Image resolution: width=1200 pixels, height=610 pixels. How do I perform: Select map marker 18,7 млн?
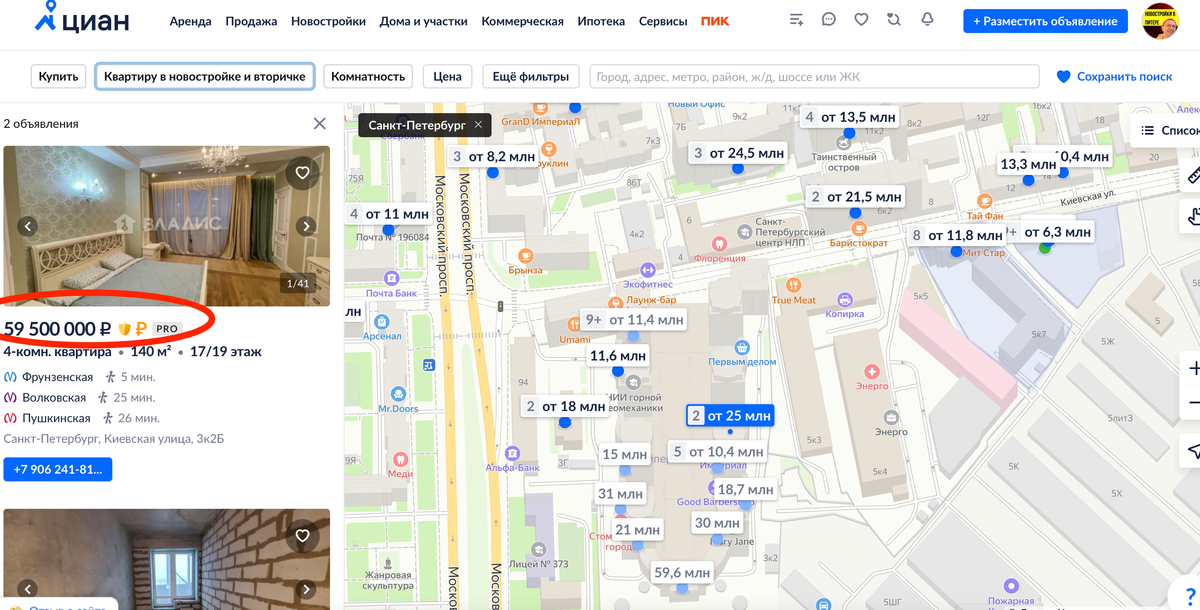(745, 489)
